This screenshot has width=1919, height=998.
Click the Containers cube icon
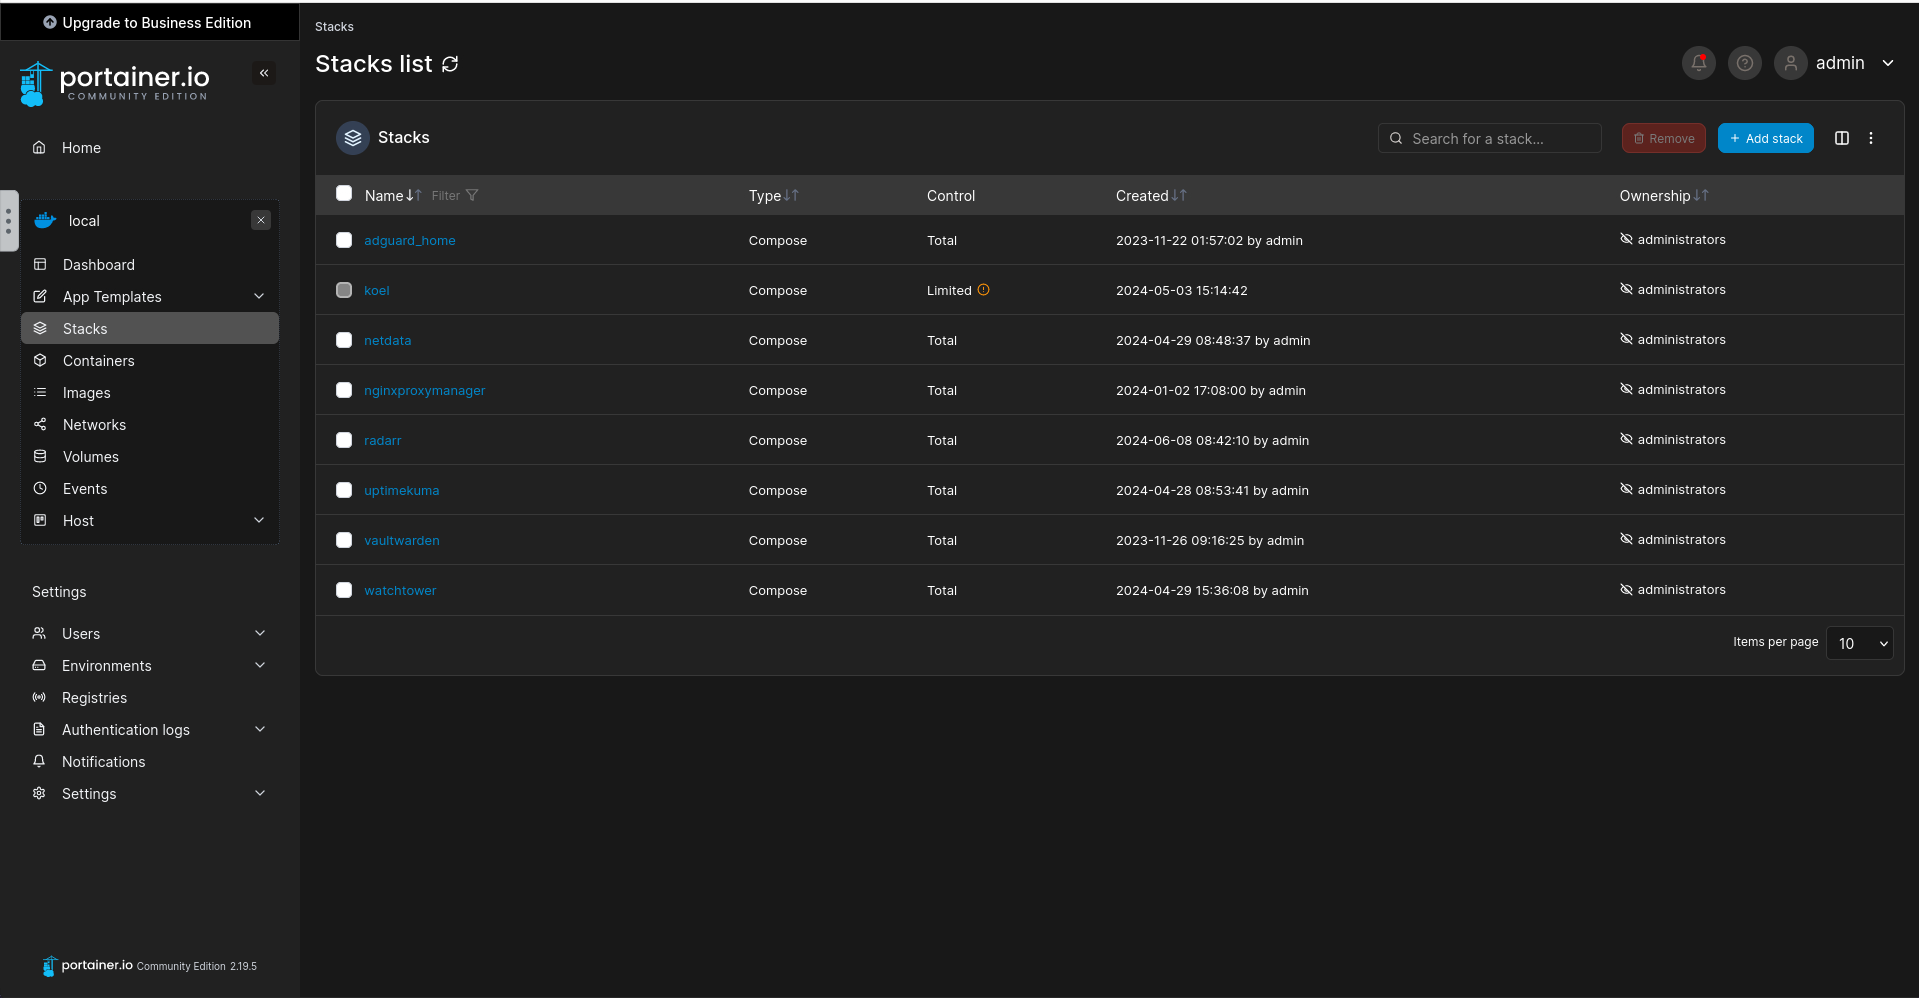[x=40, y=360]
